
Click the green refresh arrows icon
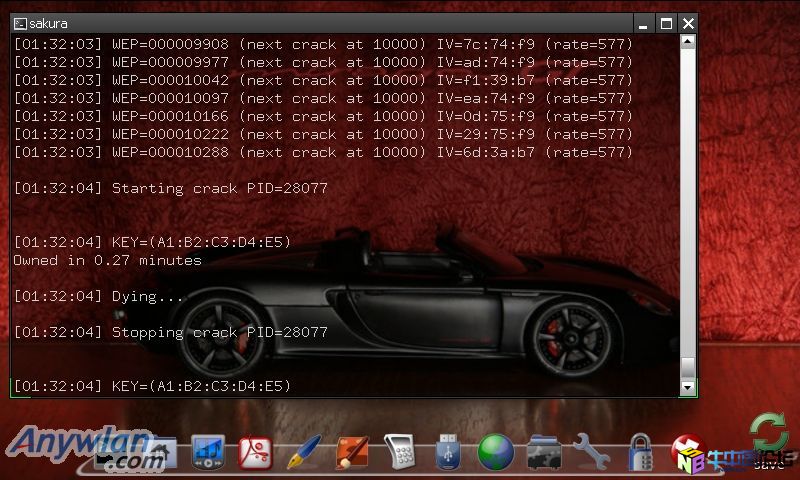coord(769,433)
